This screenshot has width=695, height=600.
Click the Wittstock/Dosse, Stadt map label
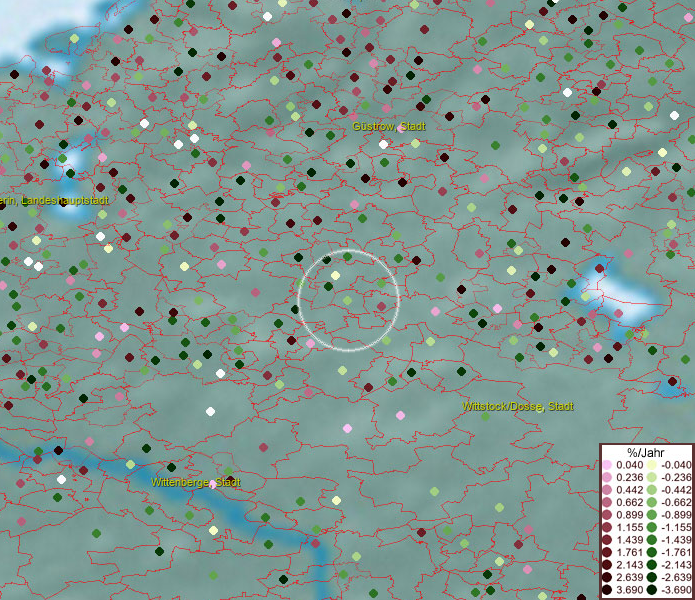518,406
